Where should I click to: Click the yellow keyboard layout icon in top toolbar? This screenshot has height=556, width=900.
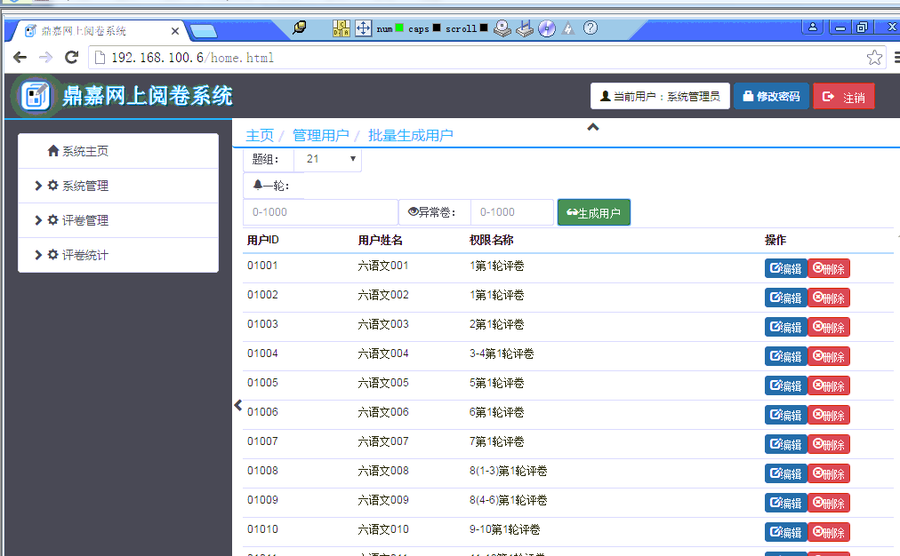(x=341, y=28)
